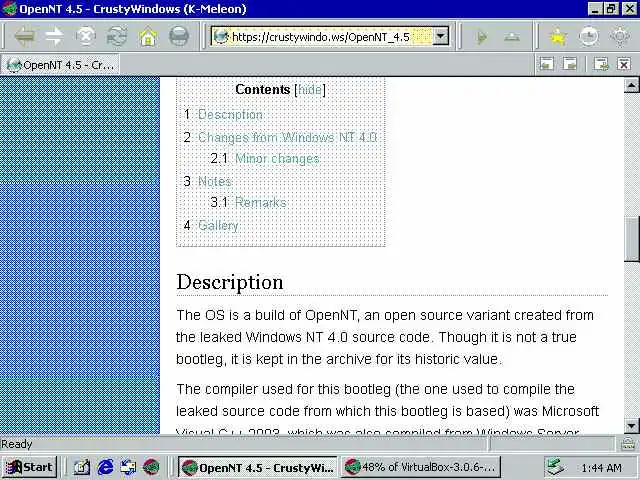Click the Channels quick launch icon
640x480 pixels.
point(128,467)
